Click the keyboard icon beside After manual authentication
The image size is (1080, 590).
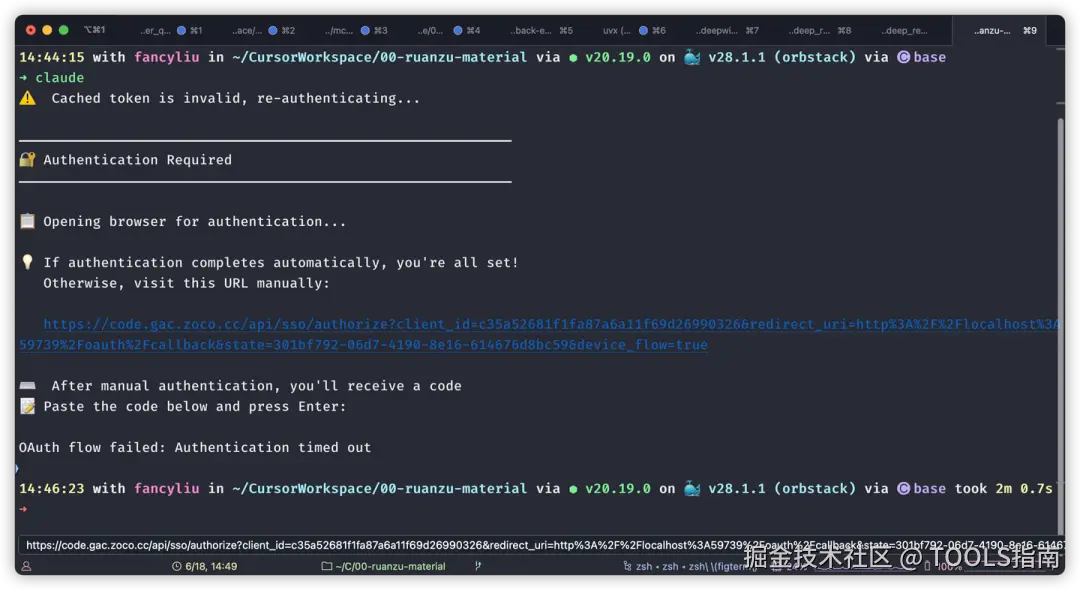(28, 386)
